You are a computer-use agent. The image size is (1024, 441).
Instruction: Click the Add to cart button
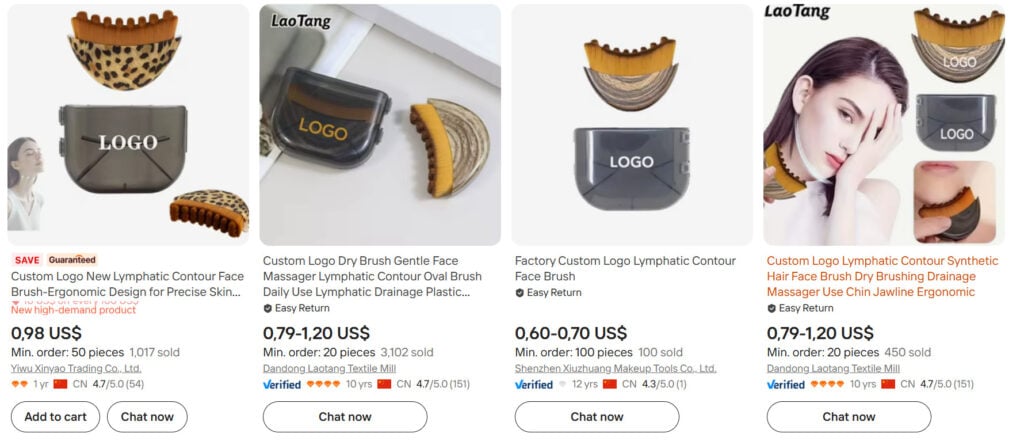click(56, 417)
